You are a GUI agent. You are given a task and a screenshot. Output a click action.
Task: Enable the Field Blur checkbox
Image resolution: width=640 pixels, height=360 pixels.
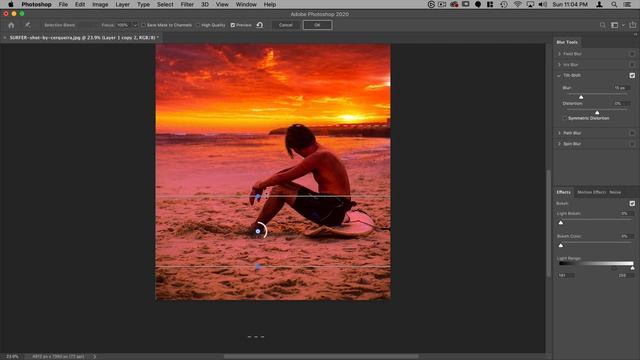pos(632,54)
